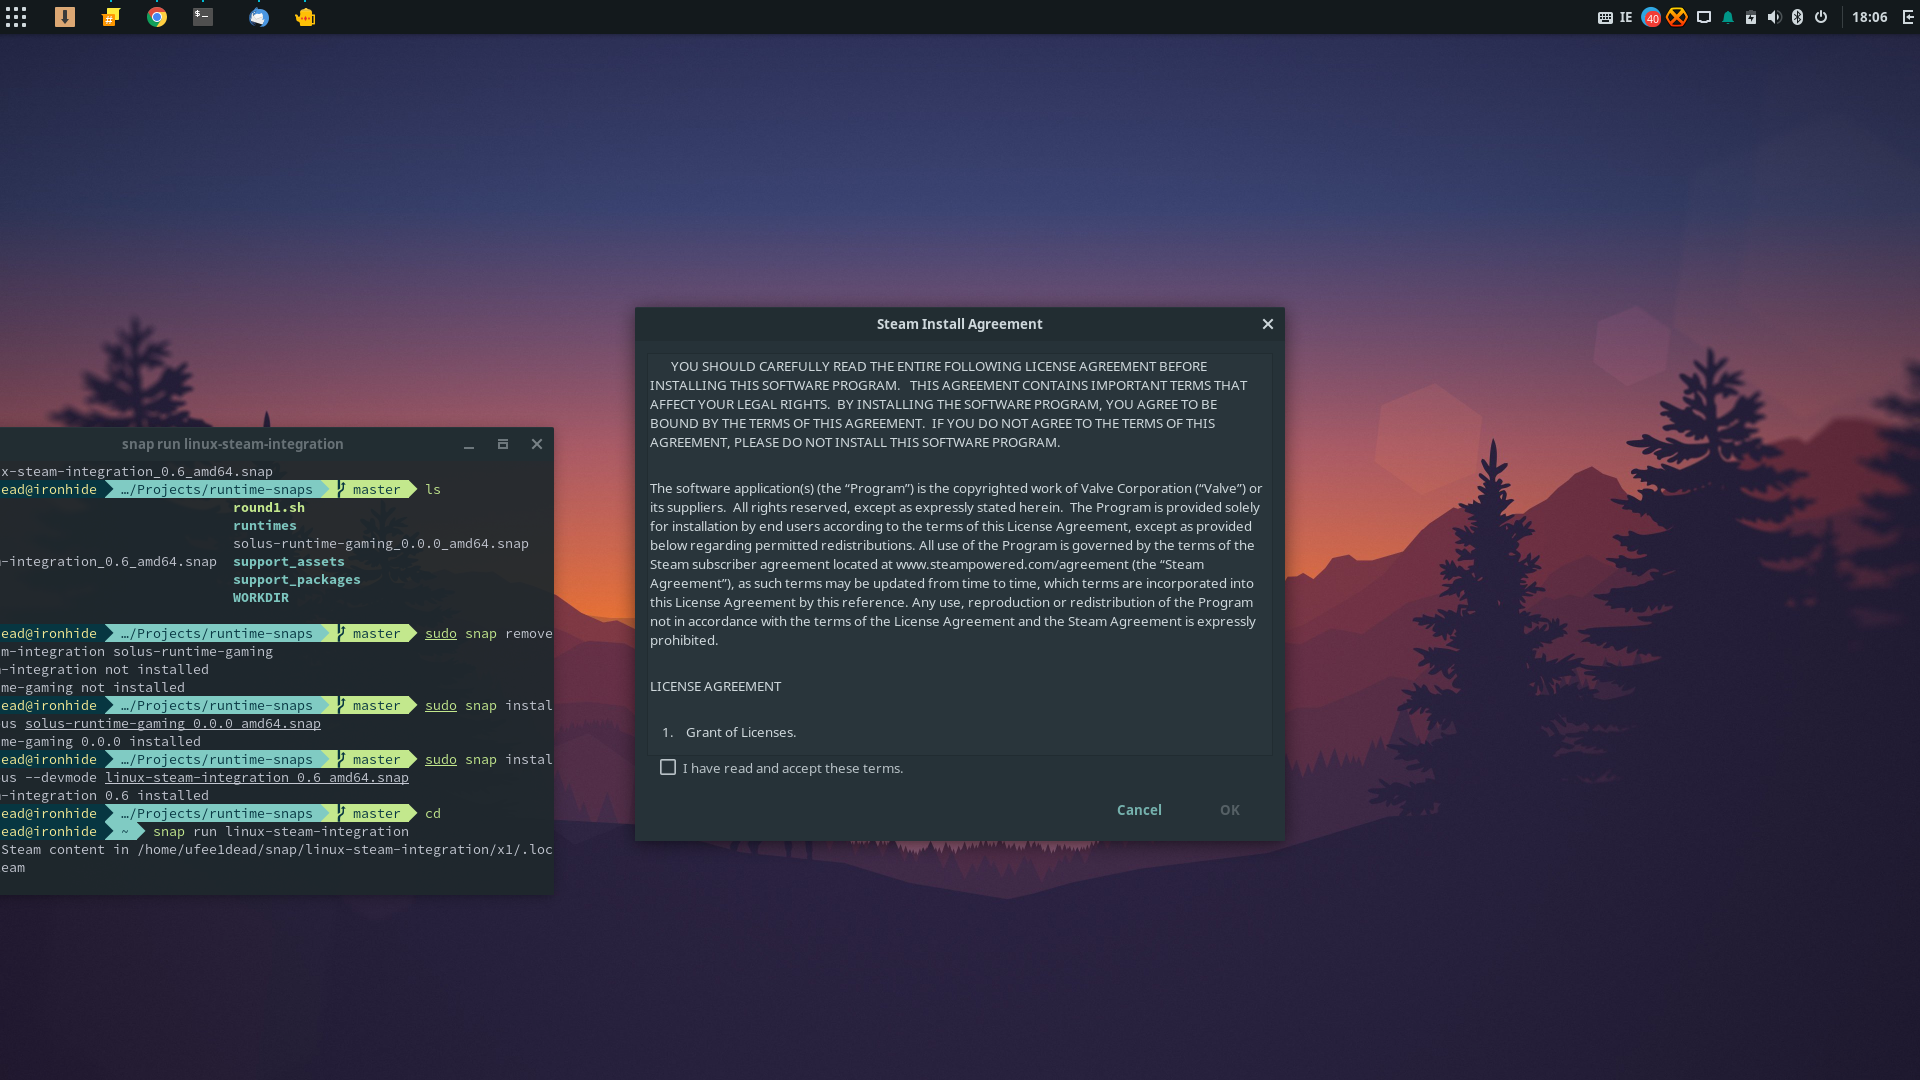Click 'support_packages' in terminal listing
Image resolution: width=1920 pixels, height=1080 pixels.
(x=297, y=579)
